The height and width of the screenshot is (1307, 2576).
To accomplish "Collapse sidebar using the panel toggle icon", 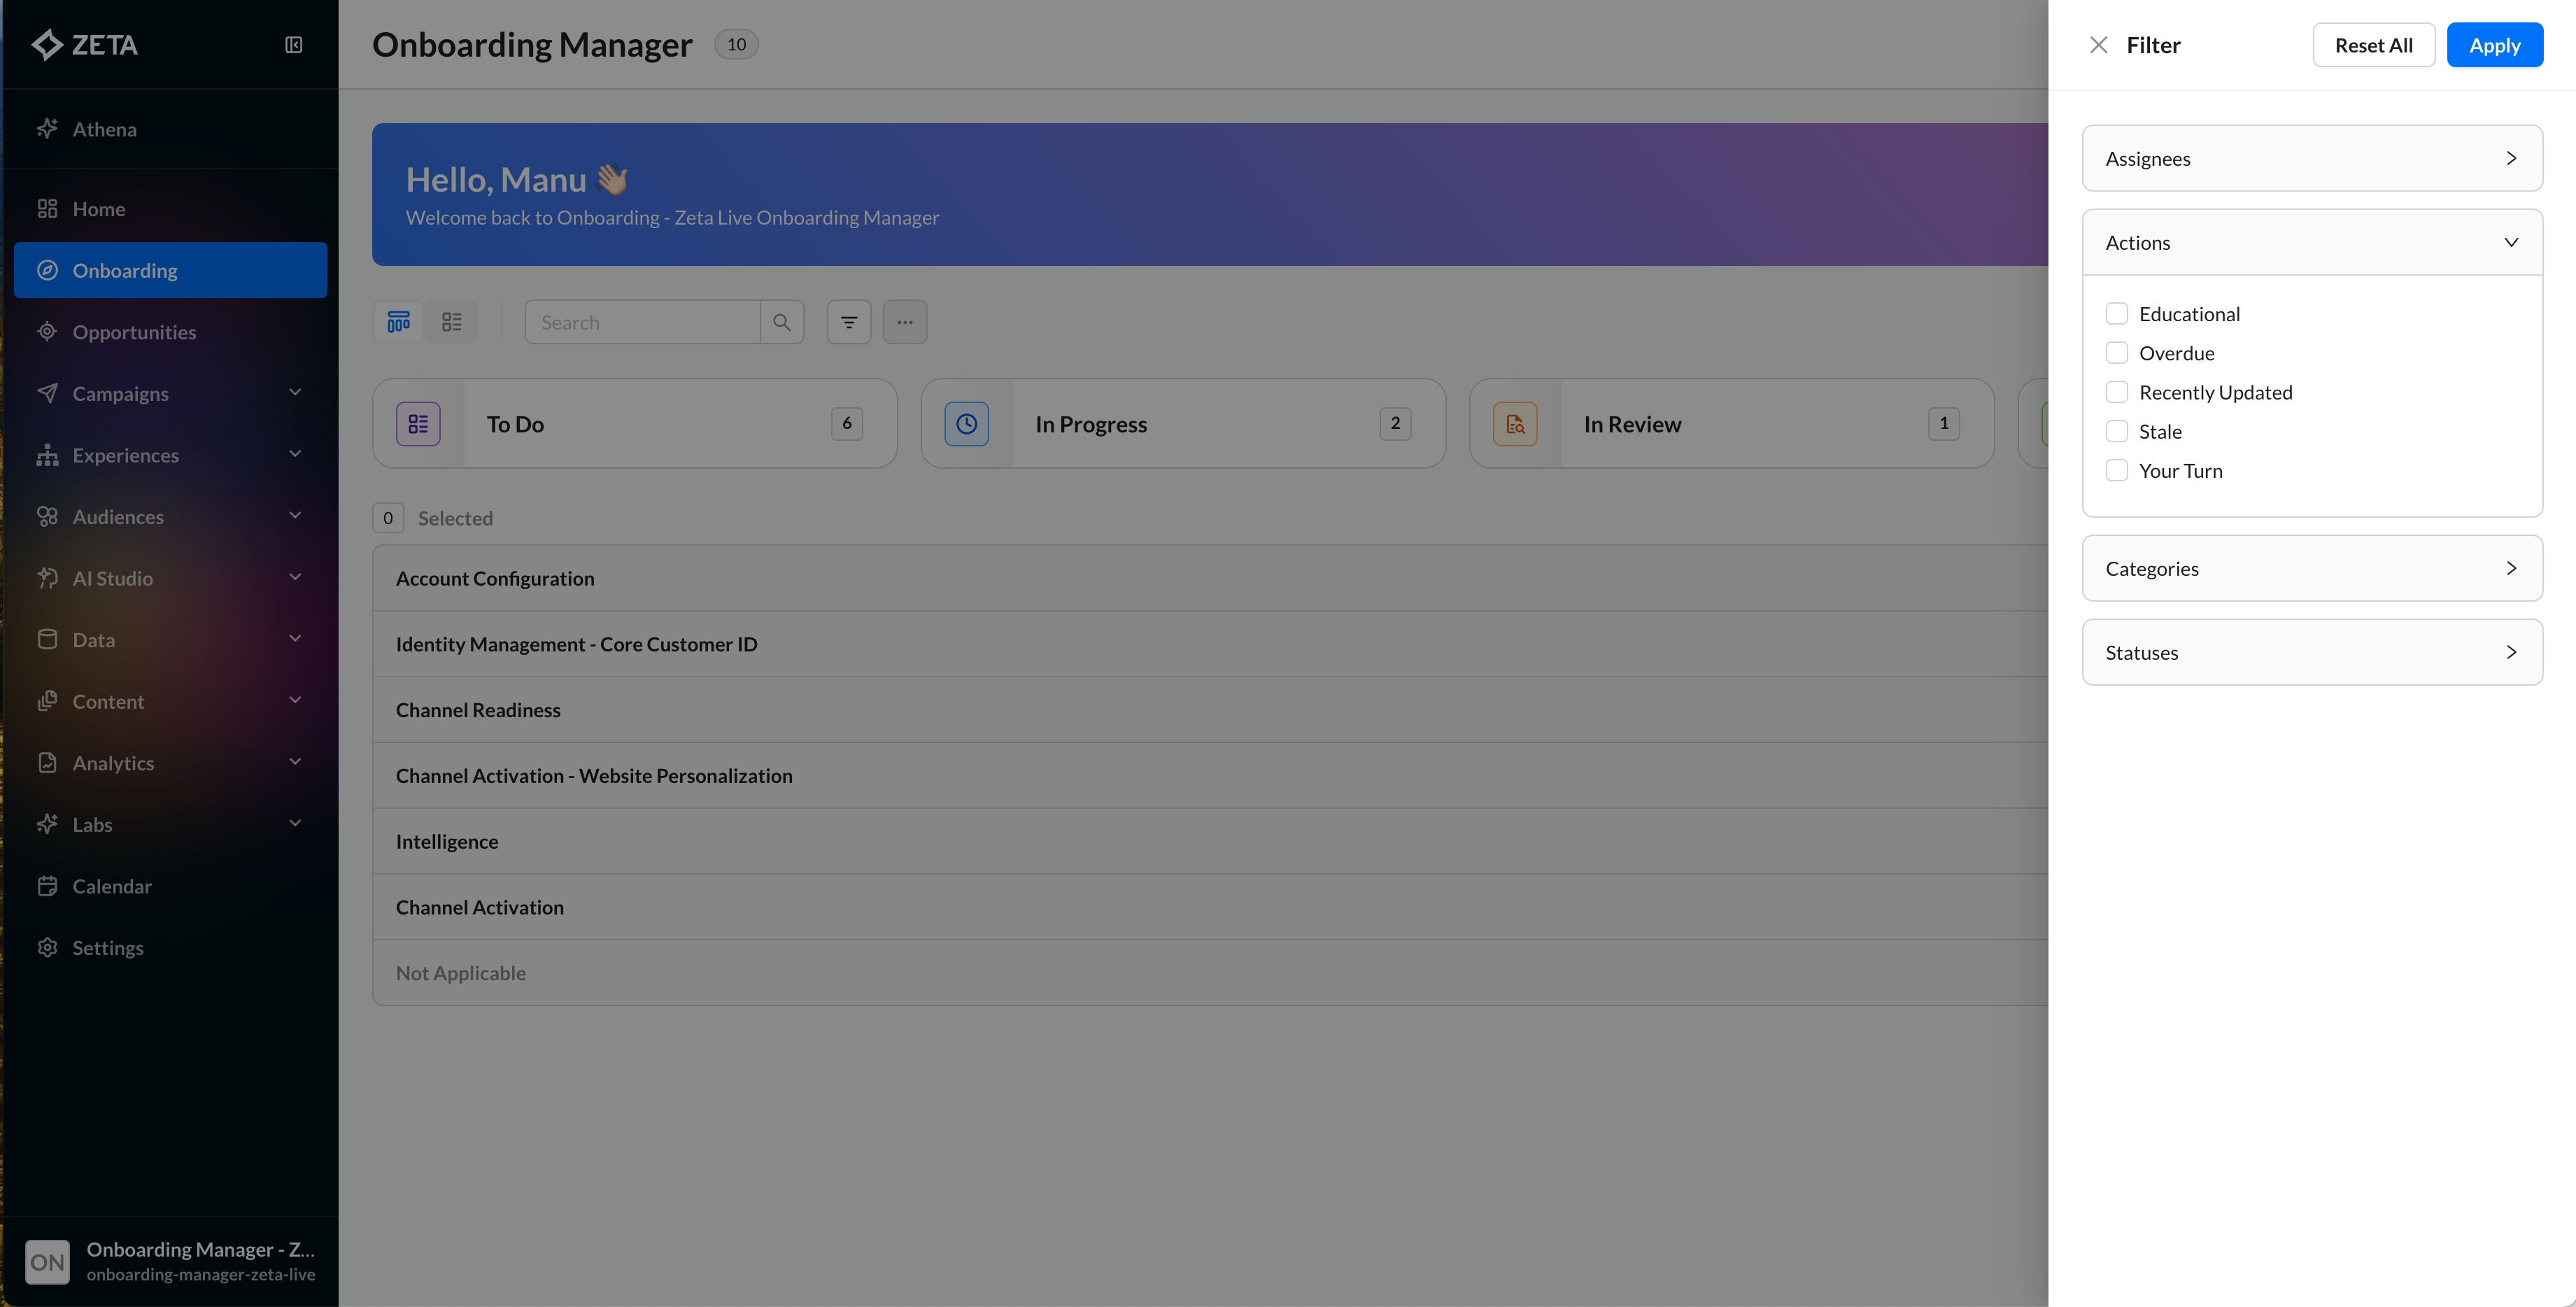I will pos(293,45).
